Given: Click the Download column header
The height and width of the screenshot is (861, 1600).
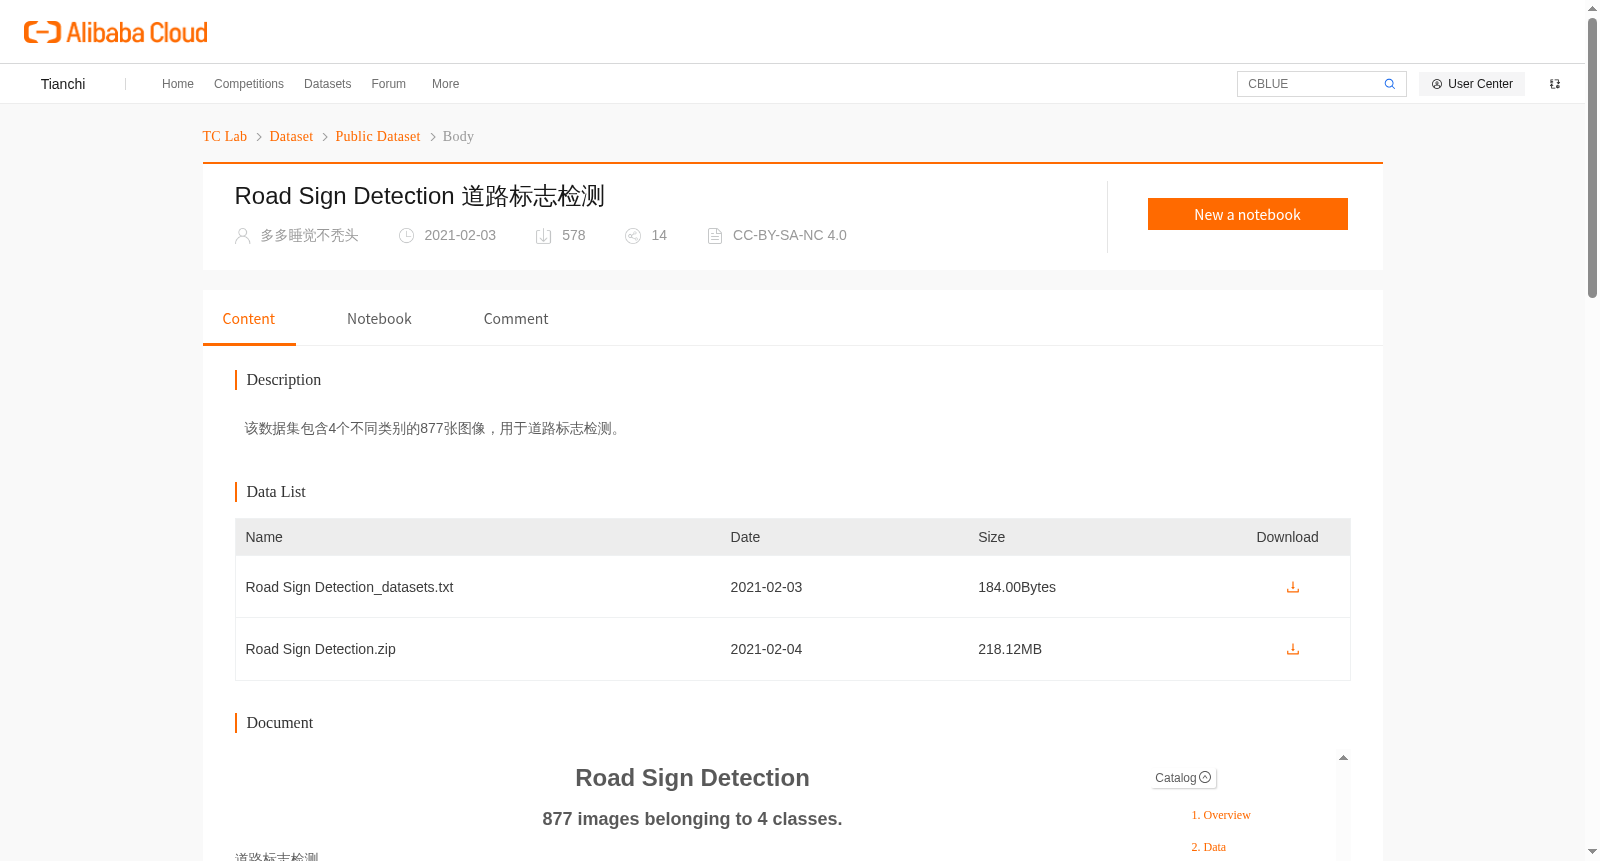Looking at the screenshot, I should click(x=1287, y=537).
